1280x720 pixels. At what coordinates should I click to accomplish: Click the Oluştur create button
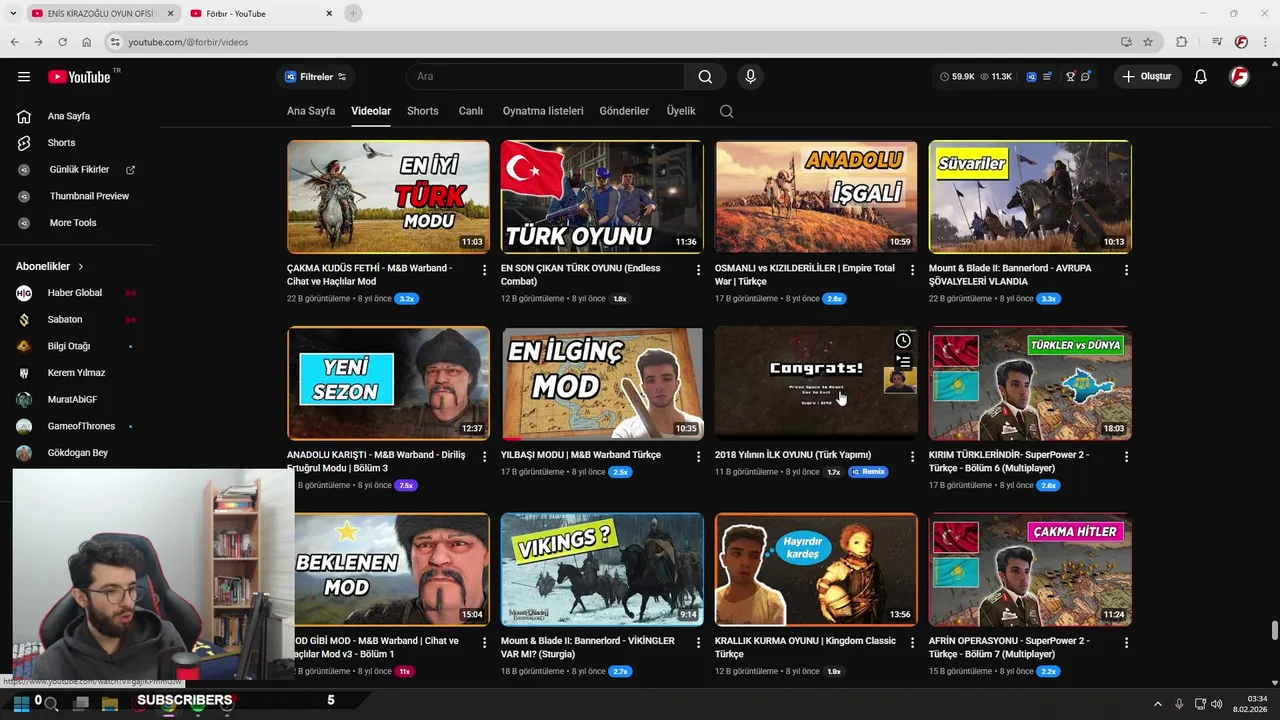(x=1147, y=77)
